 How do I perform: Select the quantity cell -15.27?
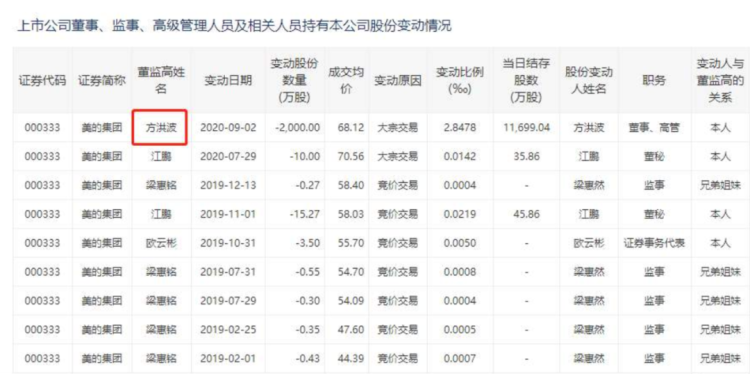point(304,214)
